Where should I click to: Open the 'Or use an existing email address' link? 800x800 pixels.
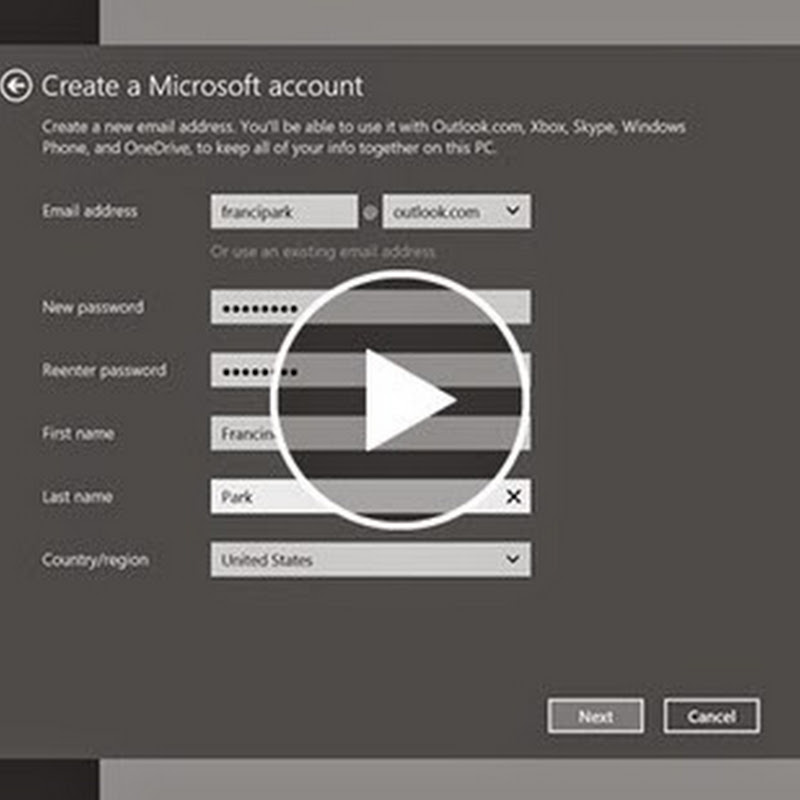[x=322, y=252]
